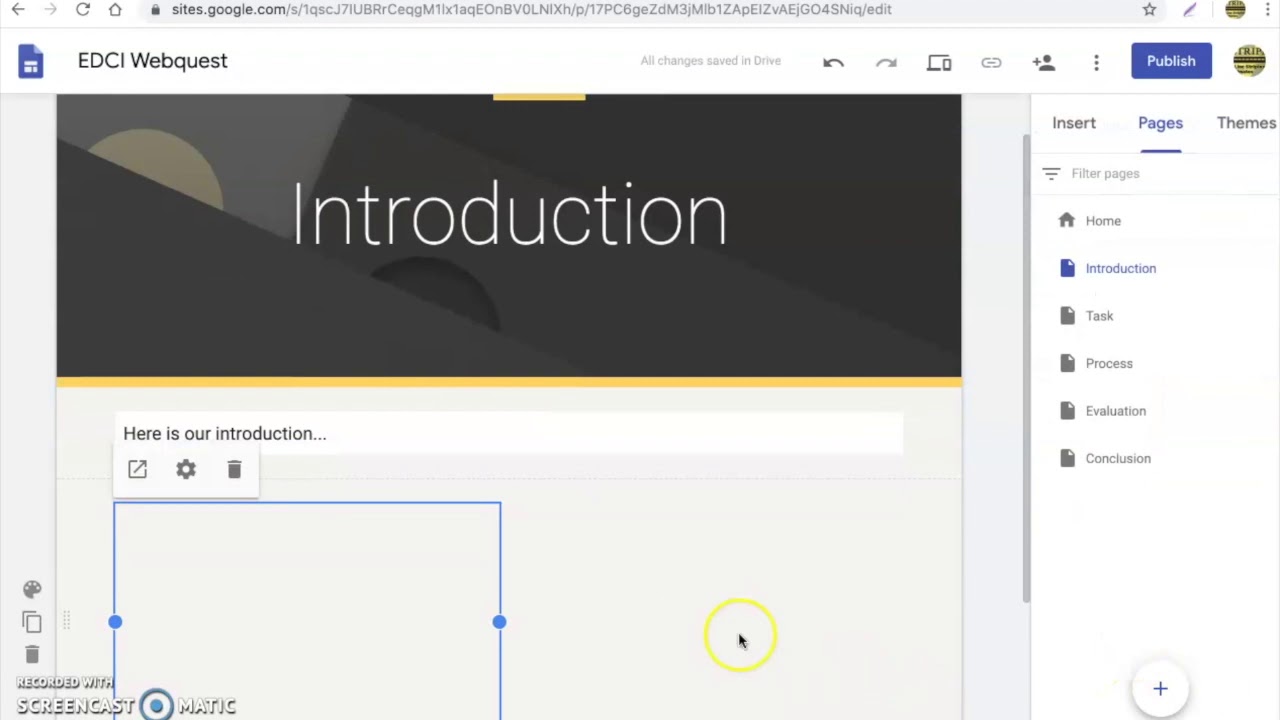Click the left resize handle of embed
This screenshot has height=720, width=1280.
point(115,622)
